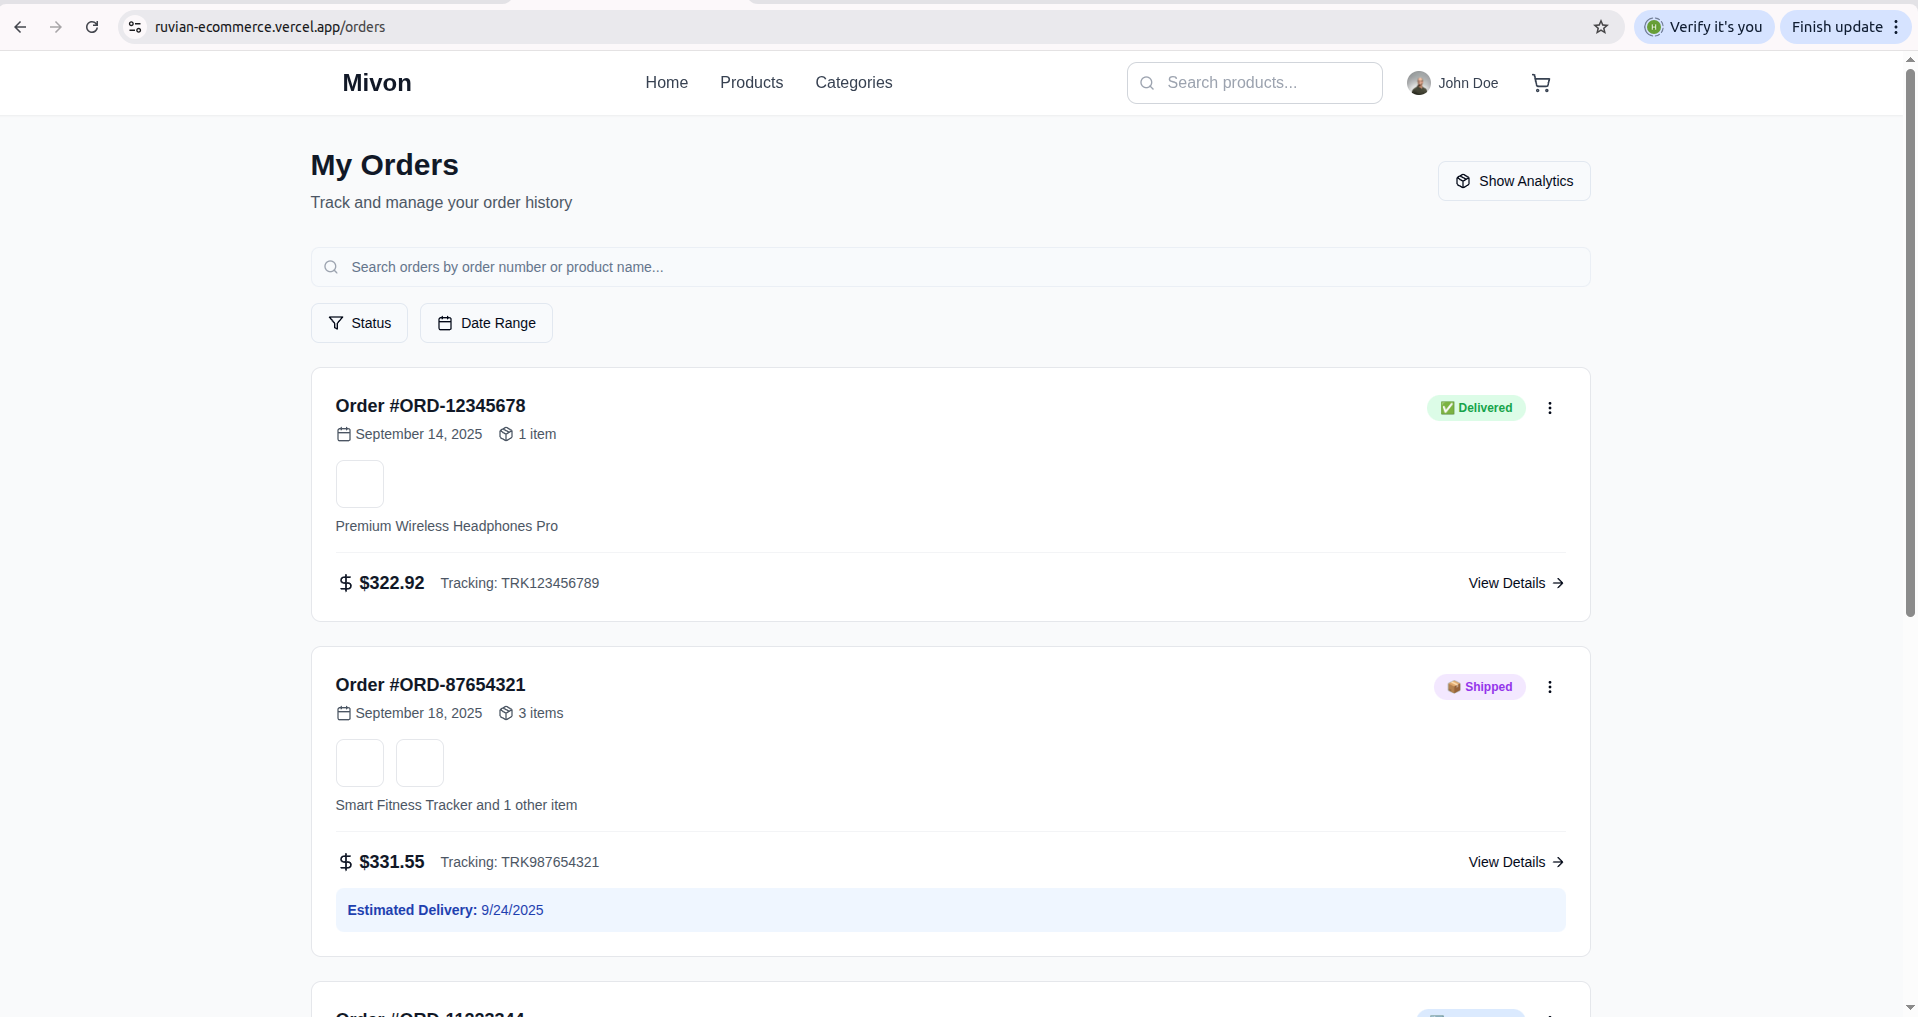Click Premium Wireless Headphones Pro product name

click(447, 526)
